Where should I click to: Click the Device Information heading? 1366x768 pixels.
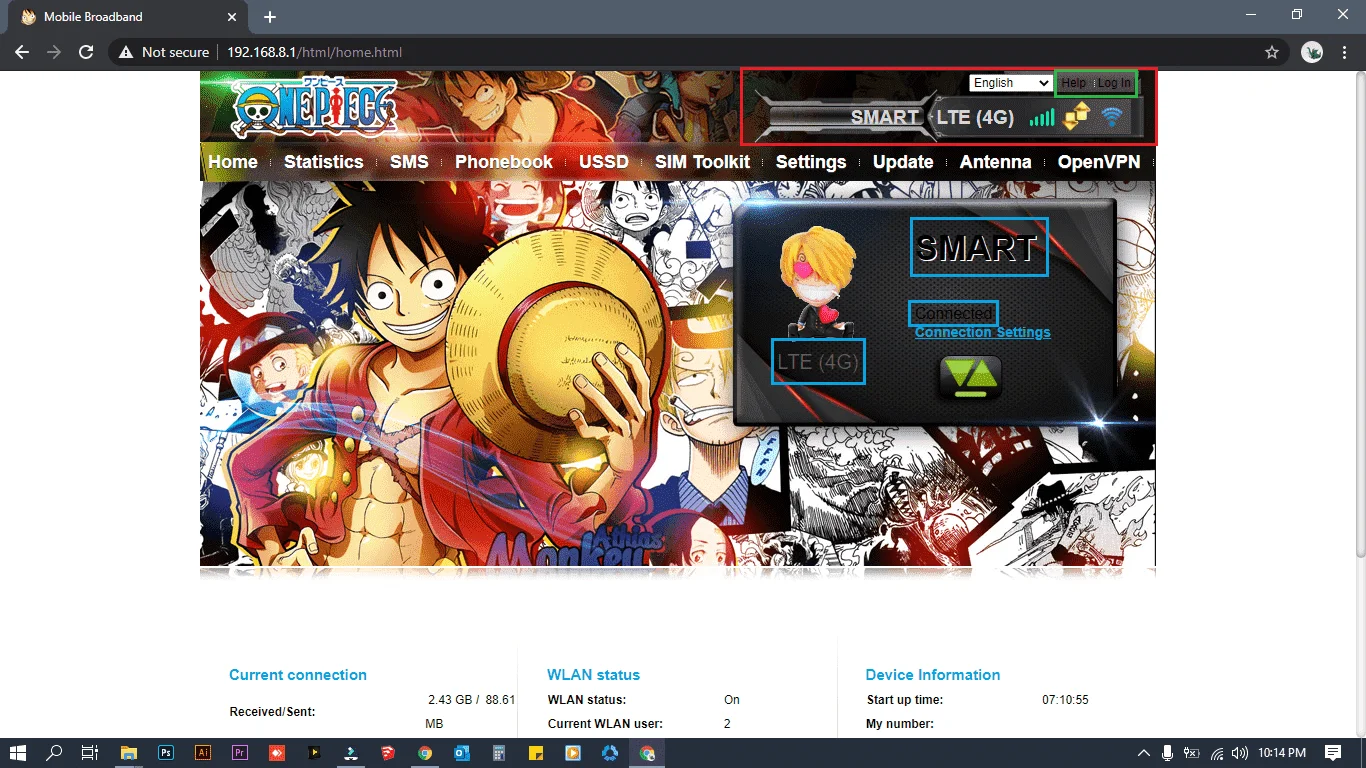(933, 675)
